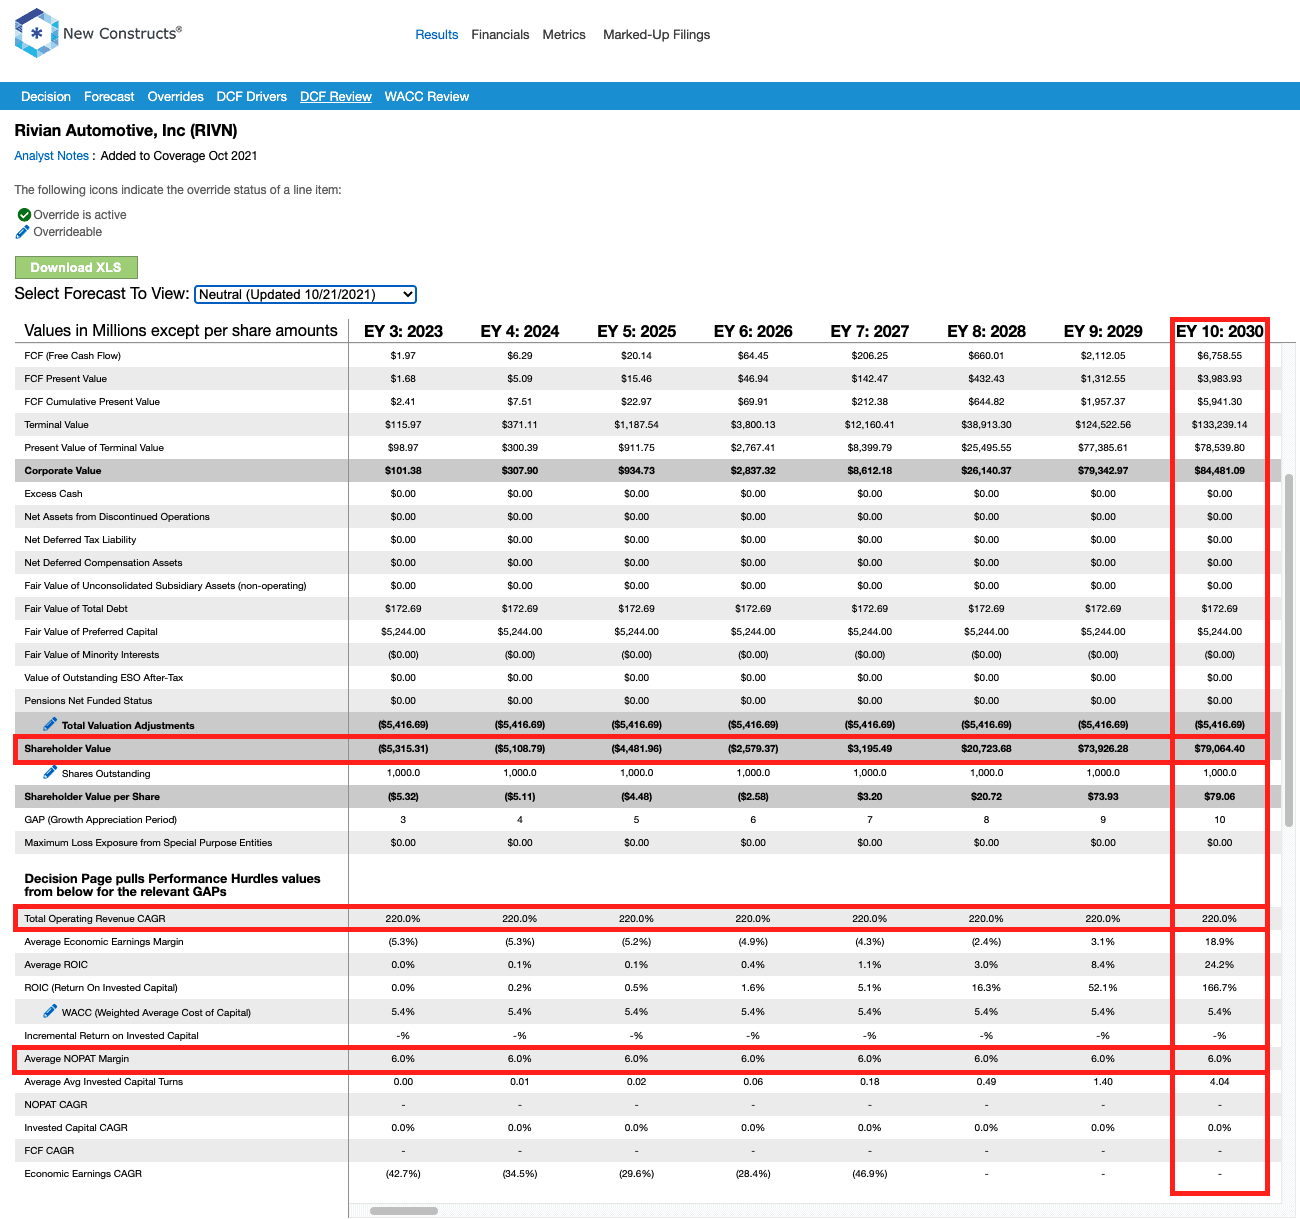Click the Excess Cash row label
The height and width of the screenshot is (1219, 1300).
point(54,494)
